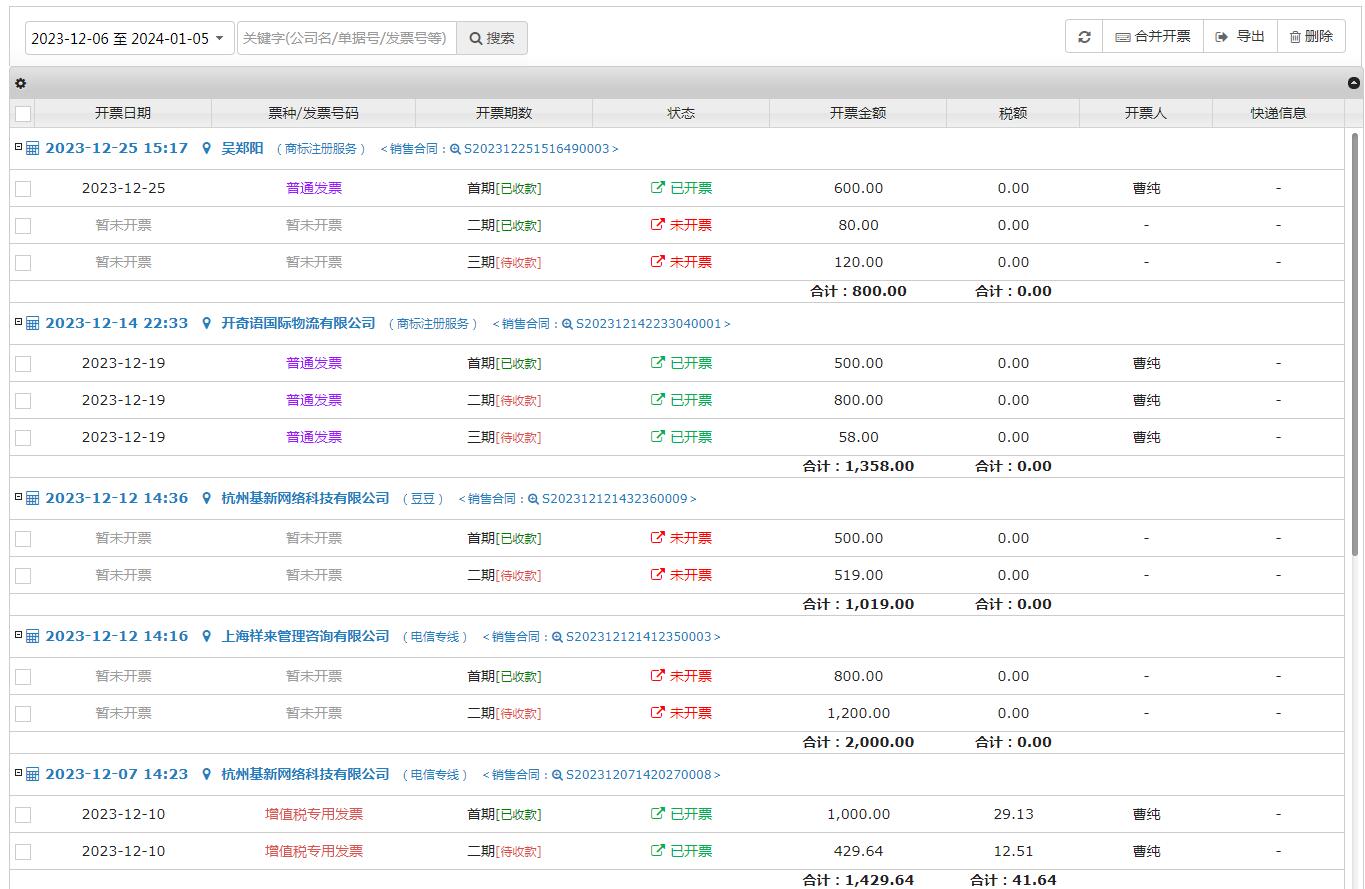This screenshot has width=1365, height=889.
Task: Click calculator icon for 2023-12-14 22:33 group
Action: 32,324
